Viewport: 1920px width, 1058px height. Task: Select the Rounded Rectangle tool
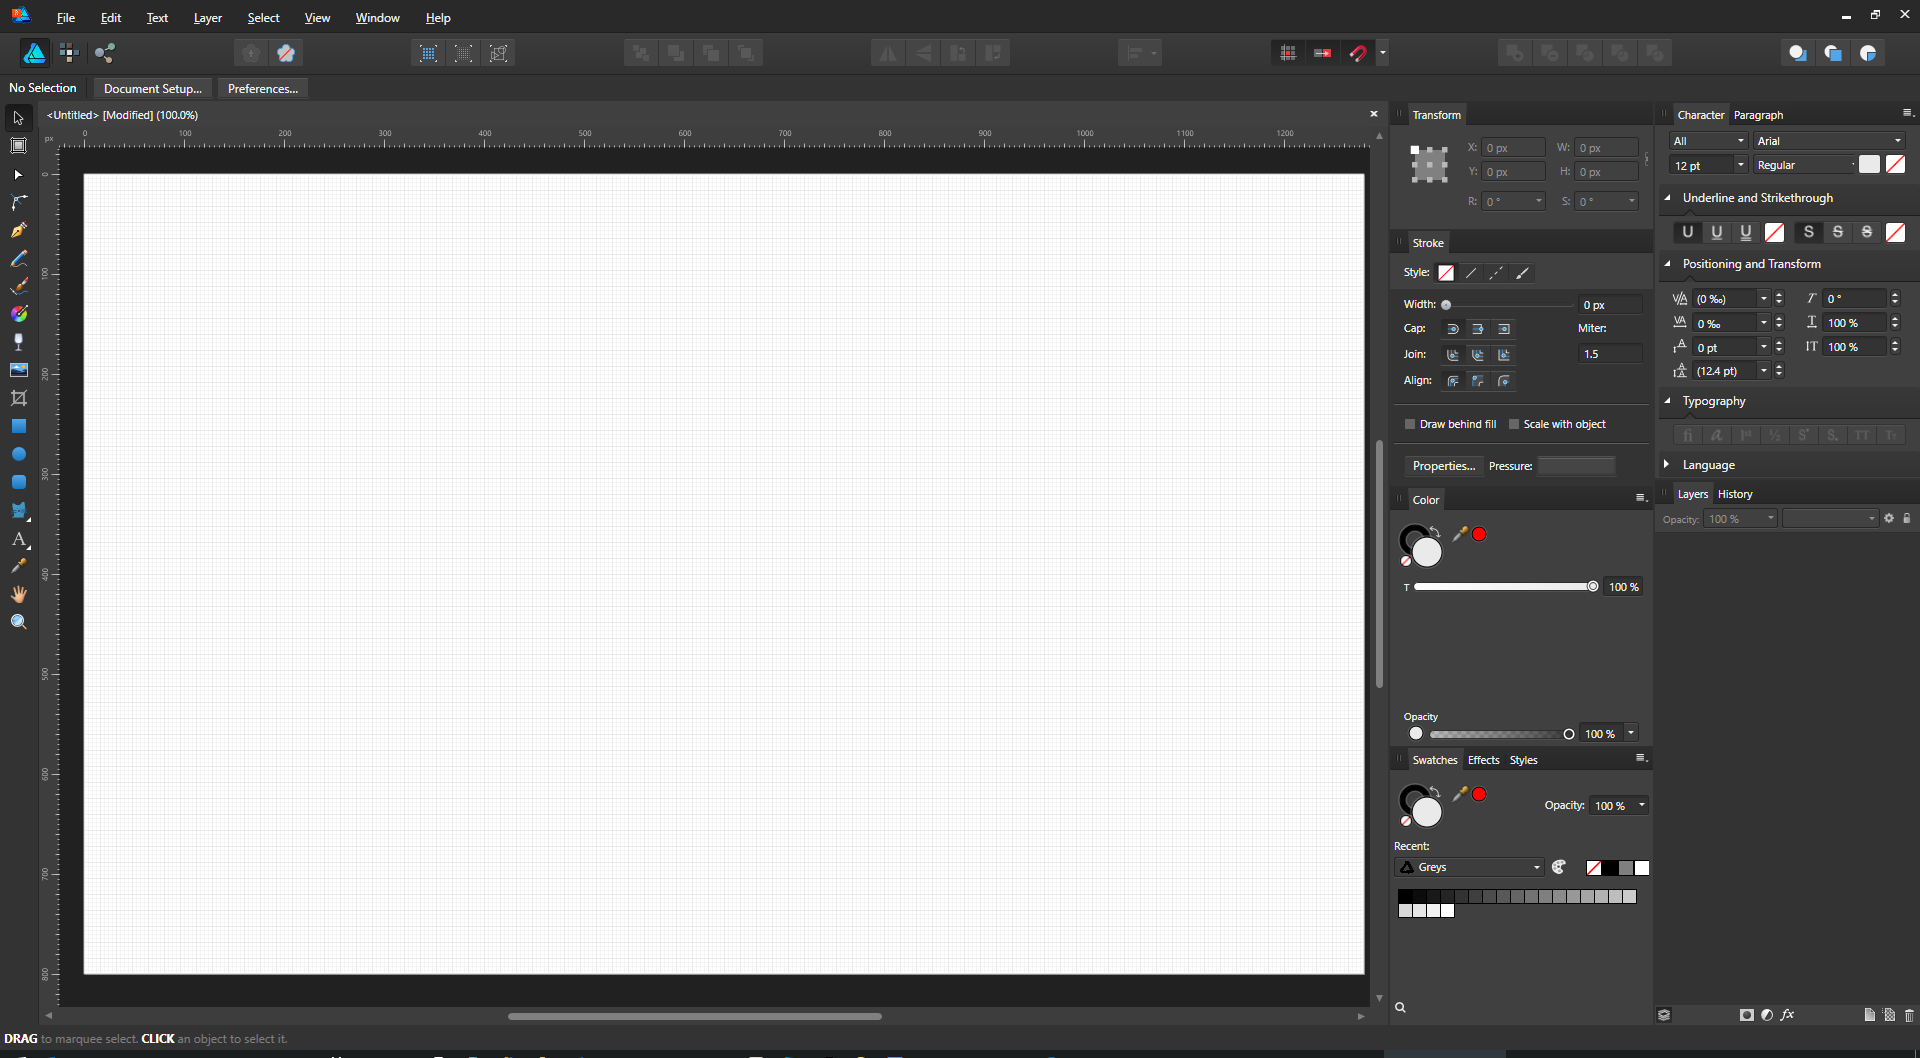[x=18, y=482]
